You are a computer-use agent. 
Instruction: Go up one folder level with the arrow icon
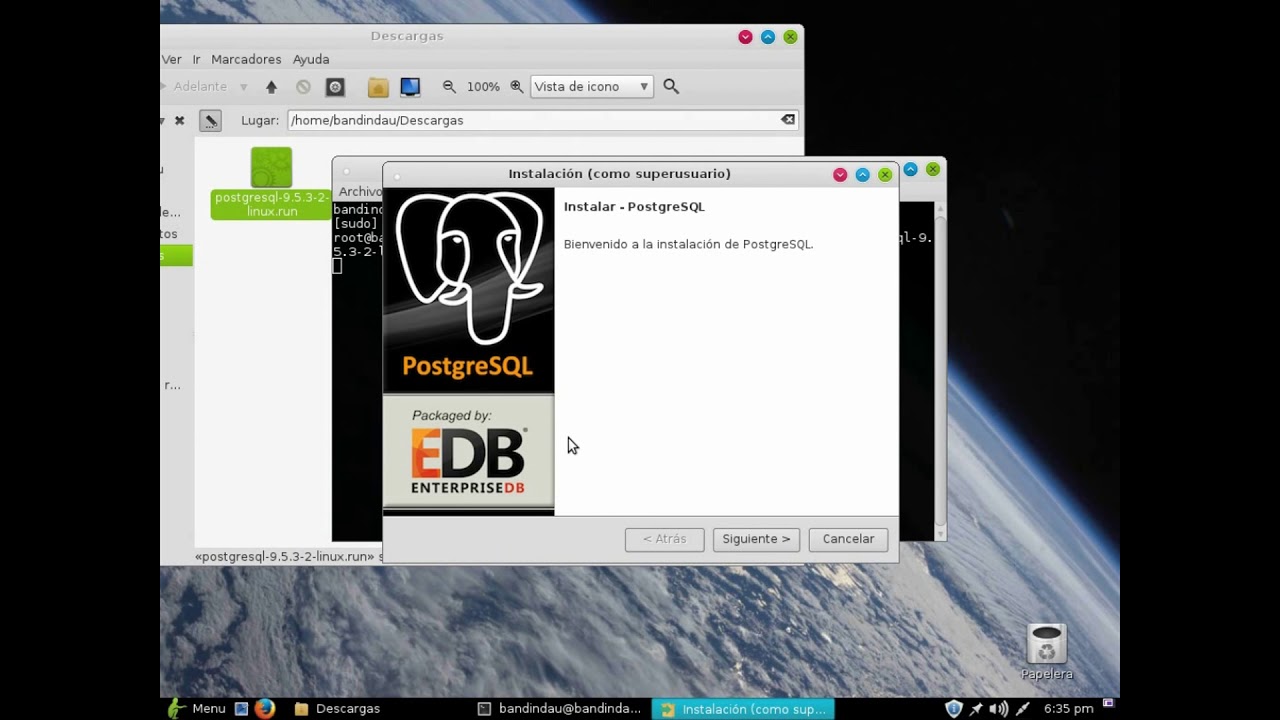271,87
